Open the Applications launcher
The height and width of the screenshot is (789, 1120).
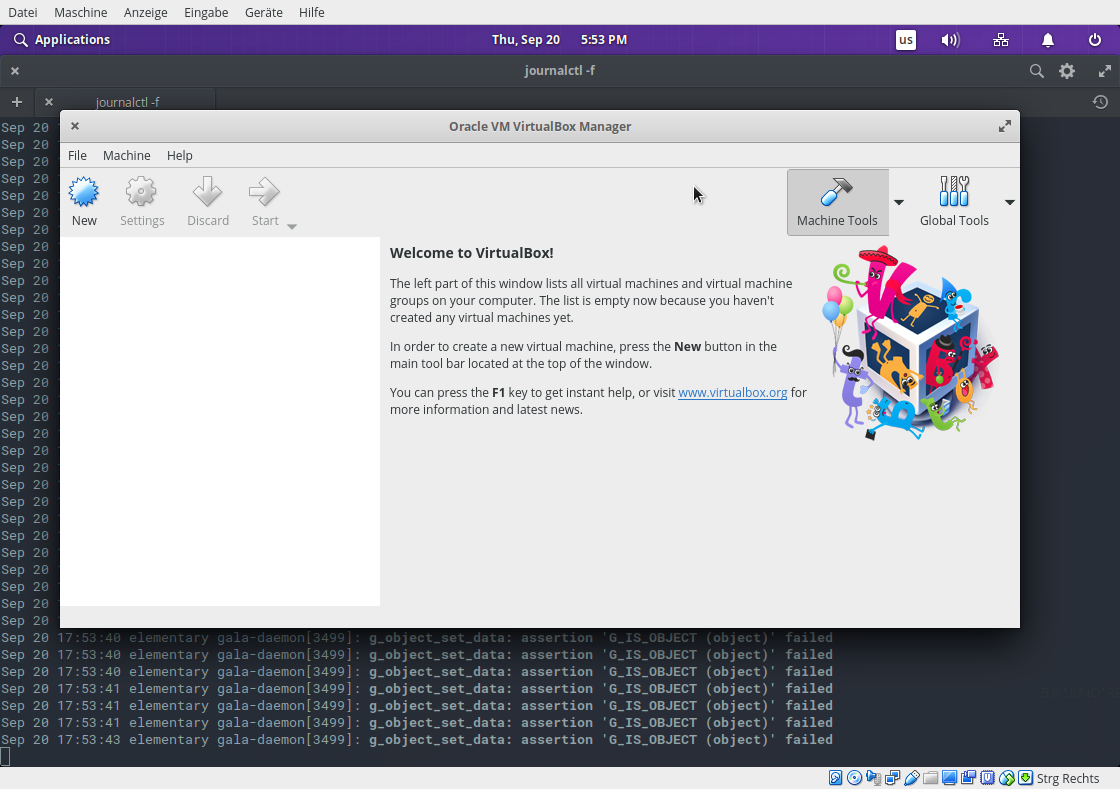[62, 40]
